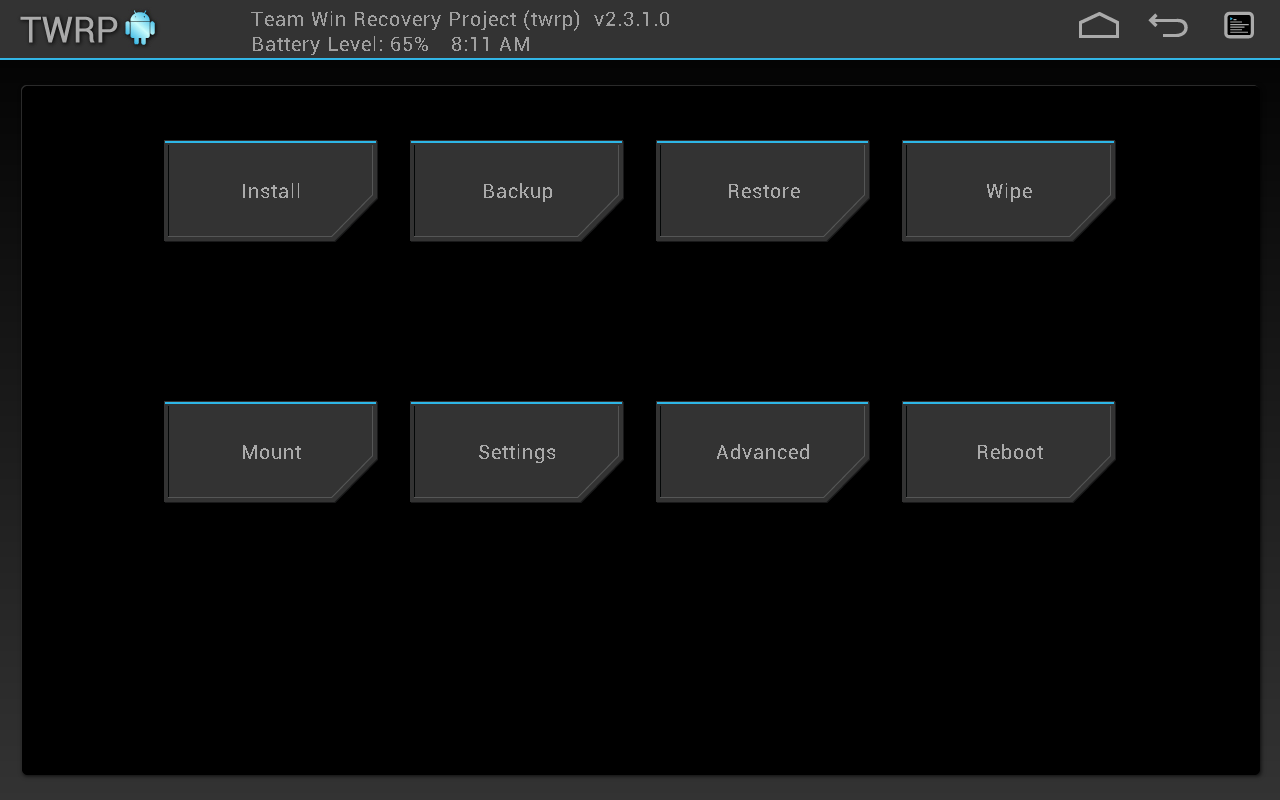Open the Settings menu
The height and width of the screenshot is (800, 1280).
(517, 452)
